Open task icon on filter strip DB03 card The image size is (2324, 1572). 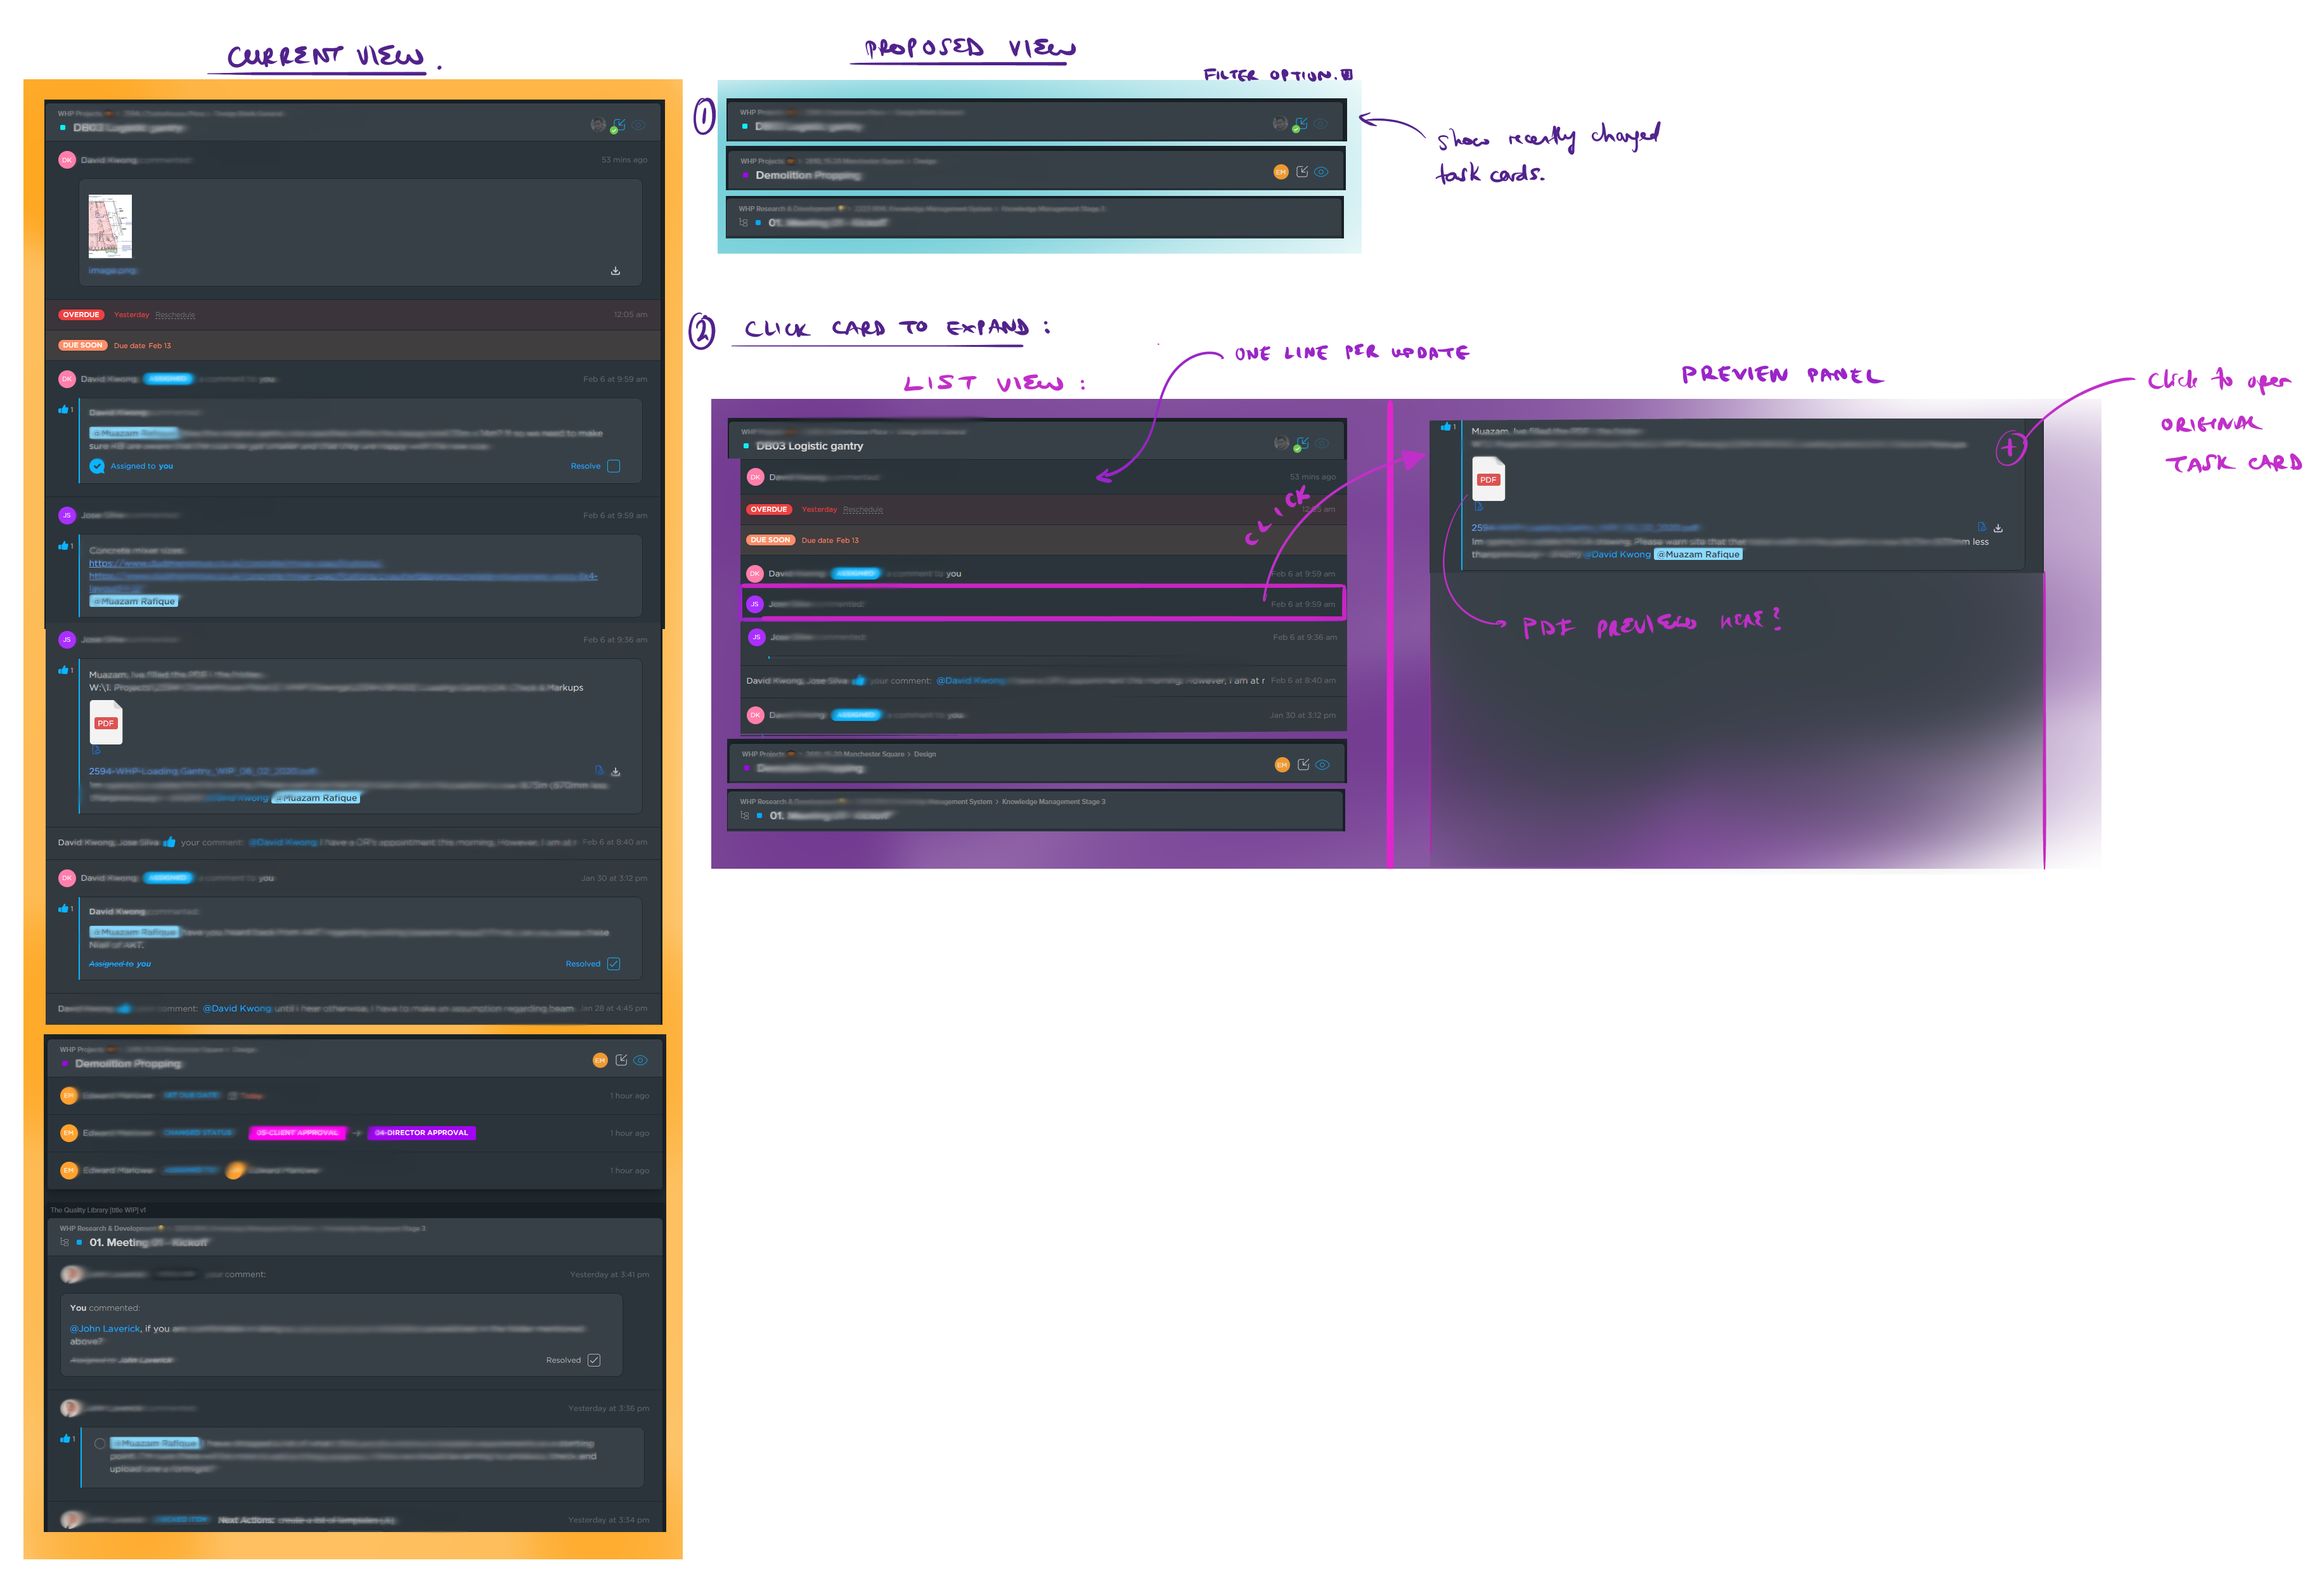[x=1301, y=124]
